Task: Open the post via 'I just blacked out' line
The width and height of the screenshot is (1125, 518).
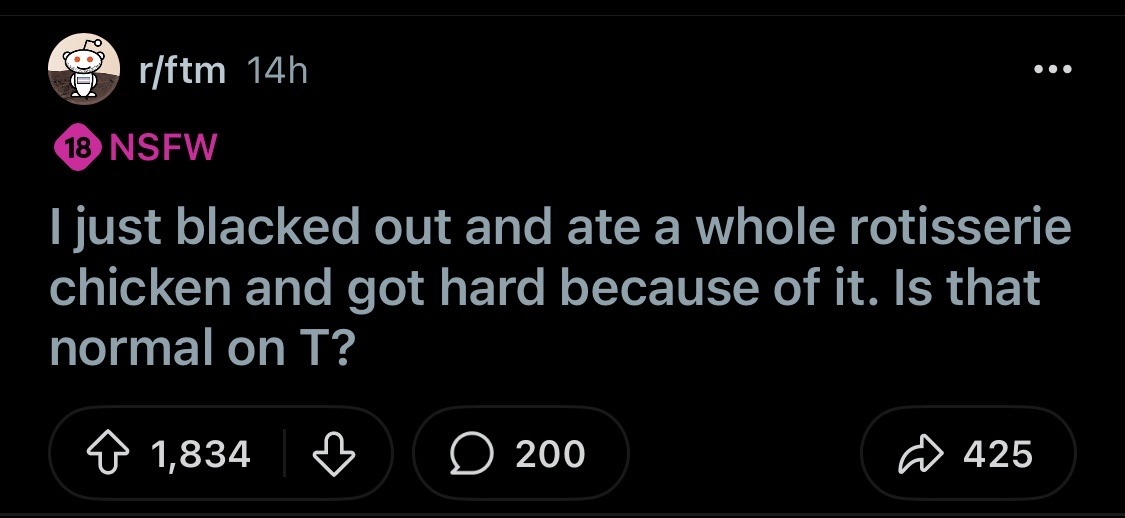Action: tap(560, 227)
